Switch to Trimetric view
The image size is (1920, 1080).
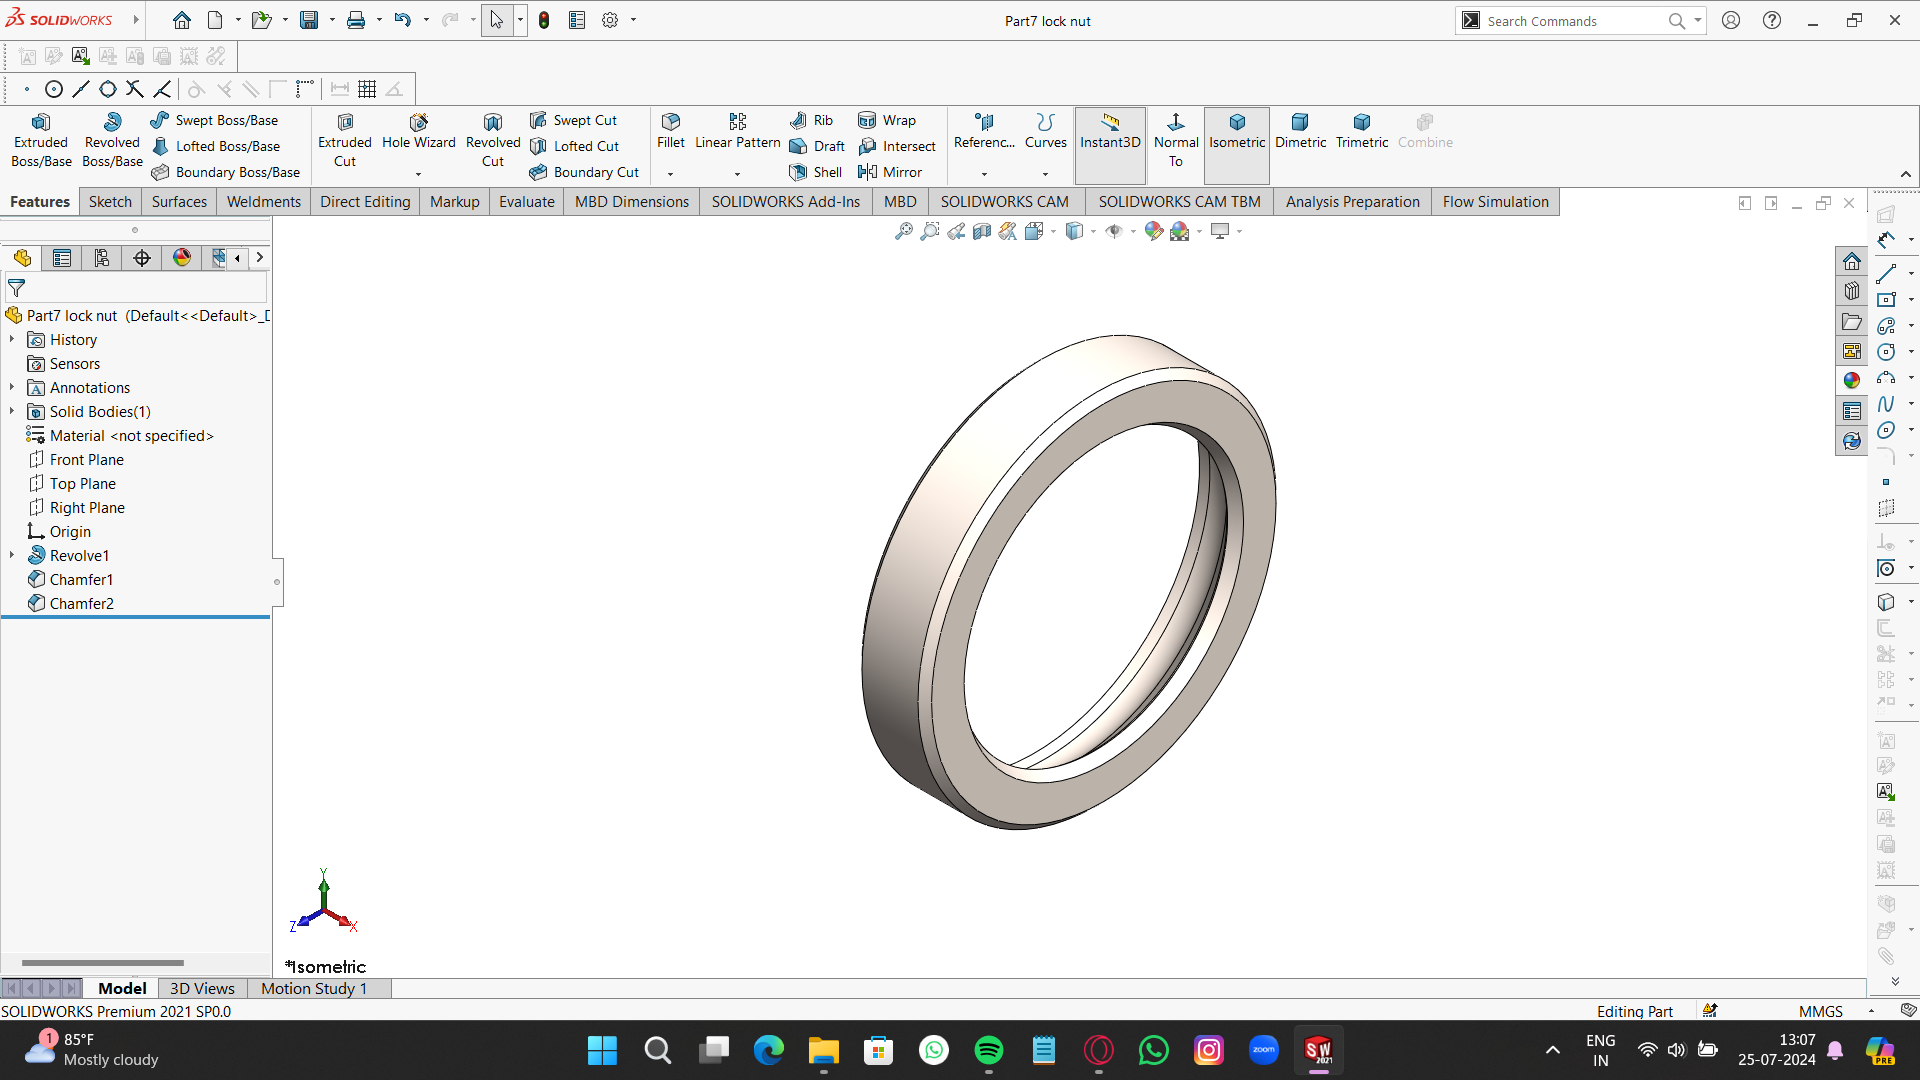click(1362, 132)
